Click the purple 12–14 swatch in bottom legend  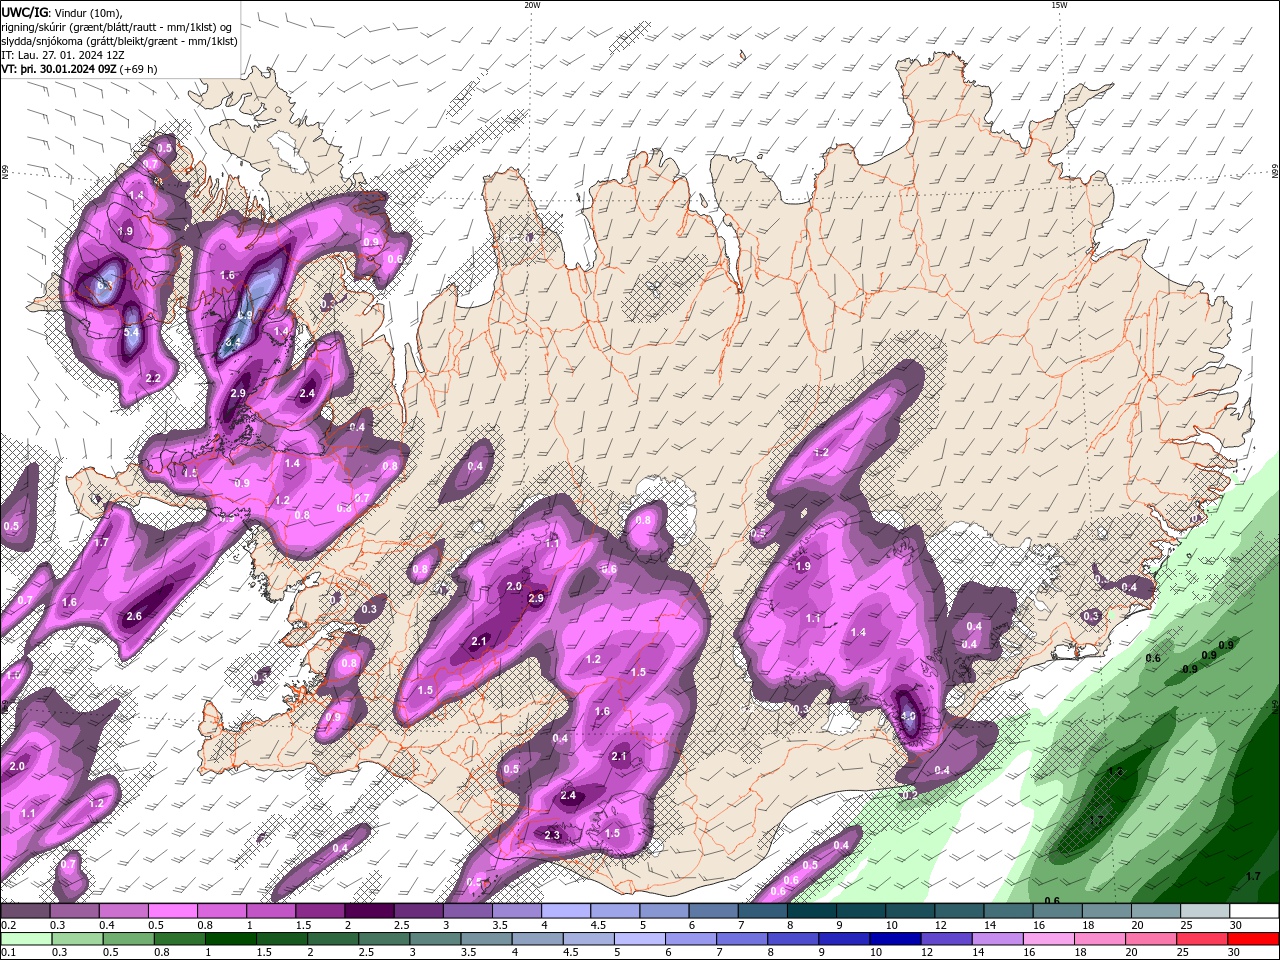947,938
